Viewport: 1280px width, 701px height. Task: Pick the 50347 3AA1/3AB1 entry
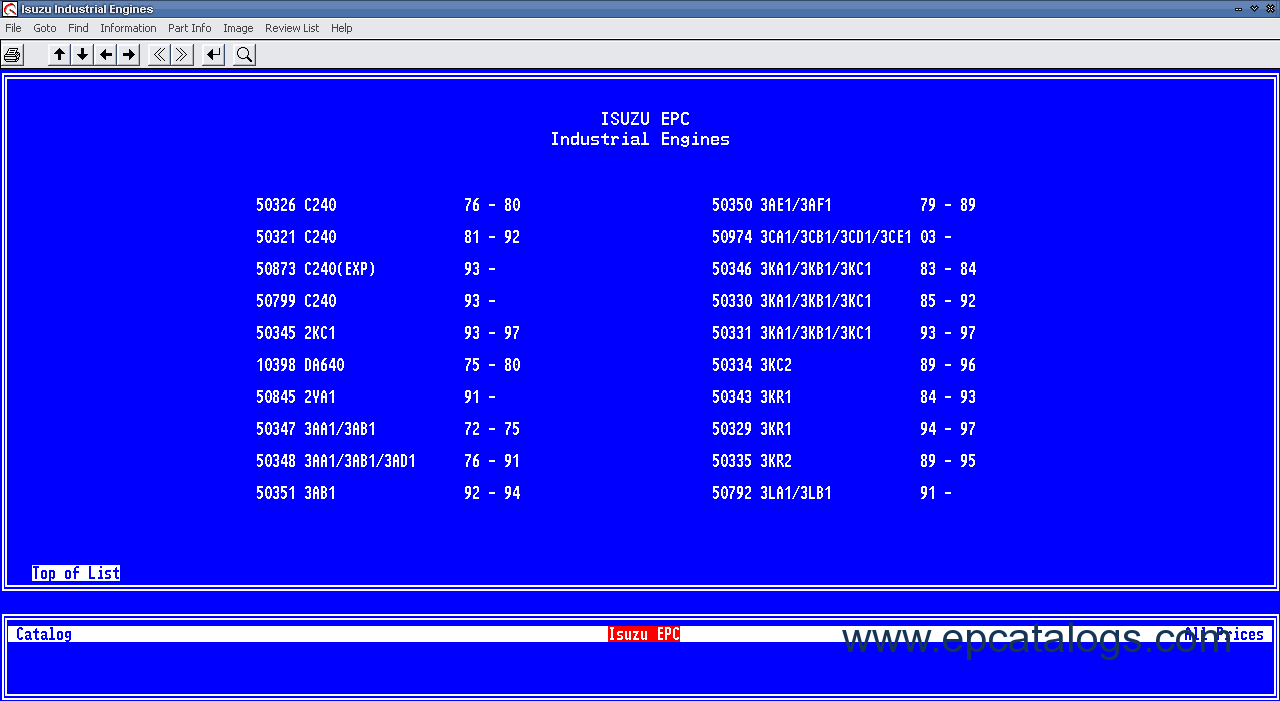tap(388, 429)
